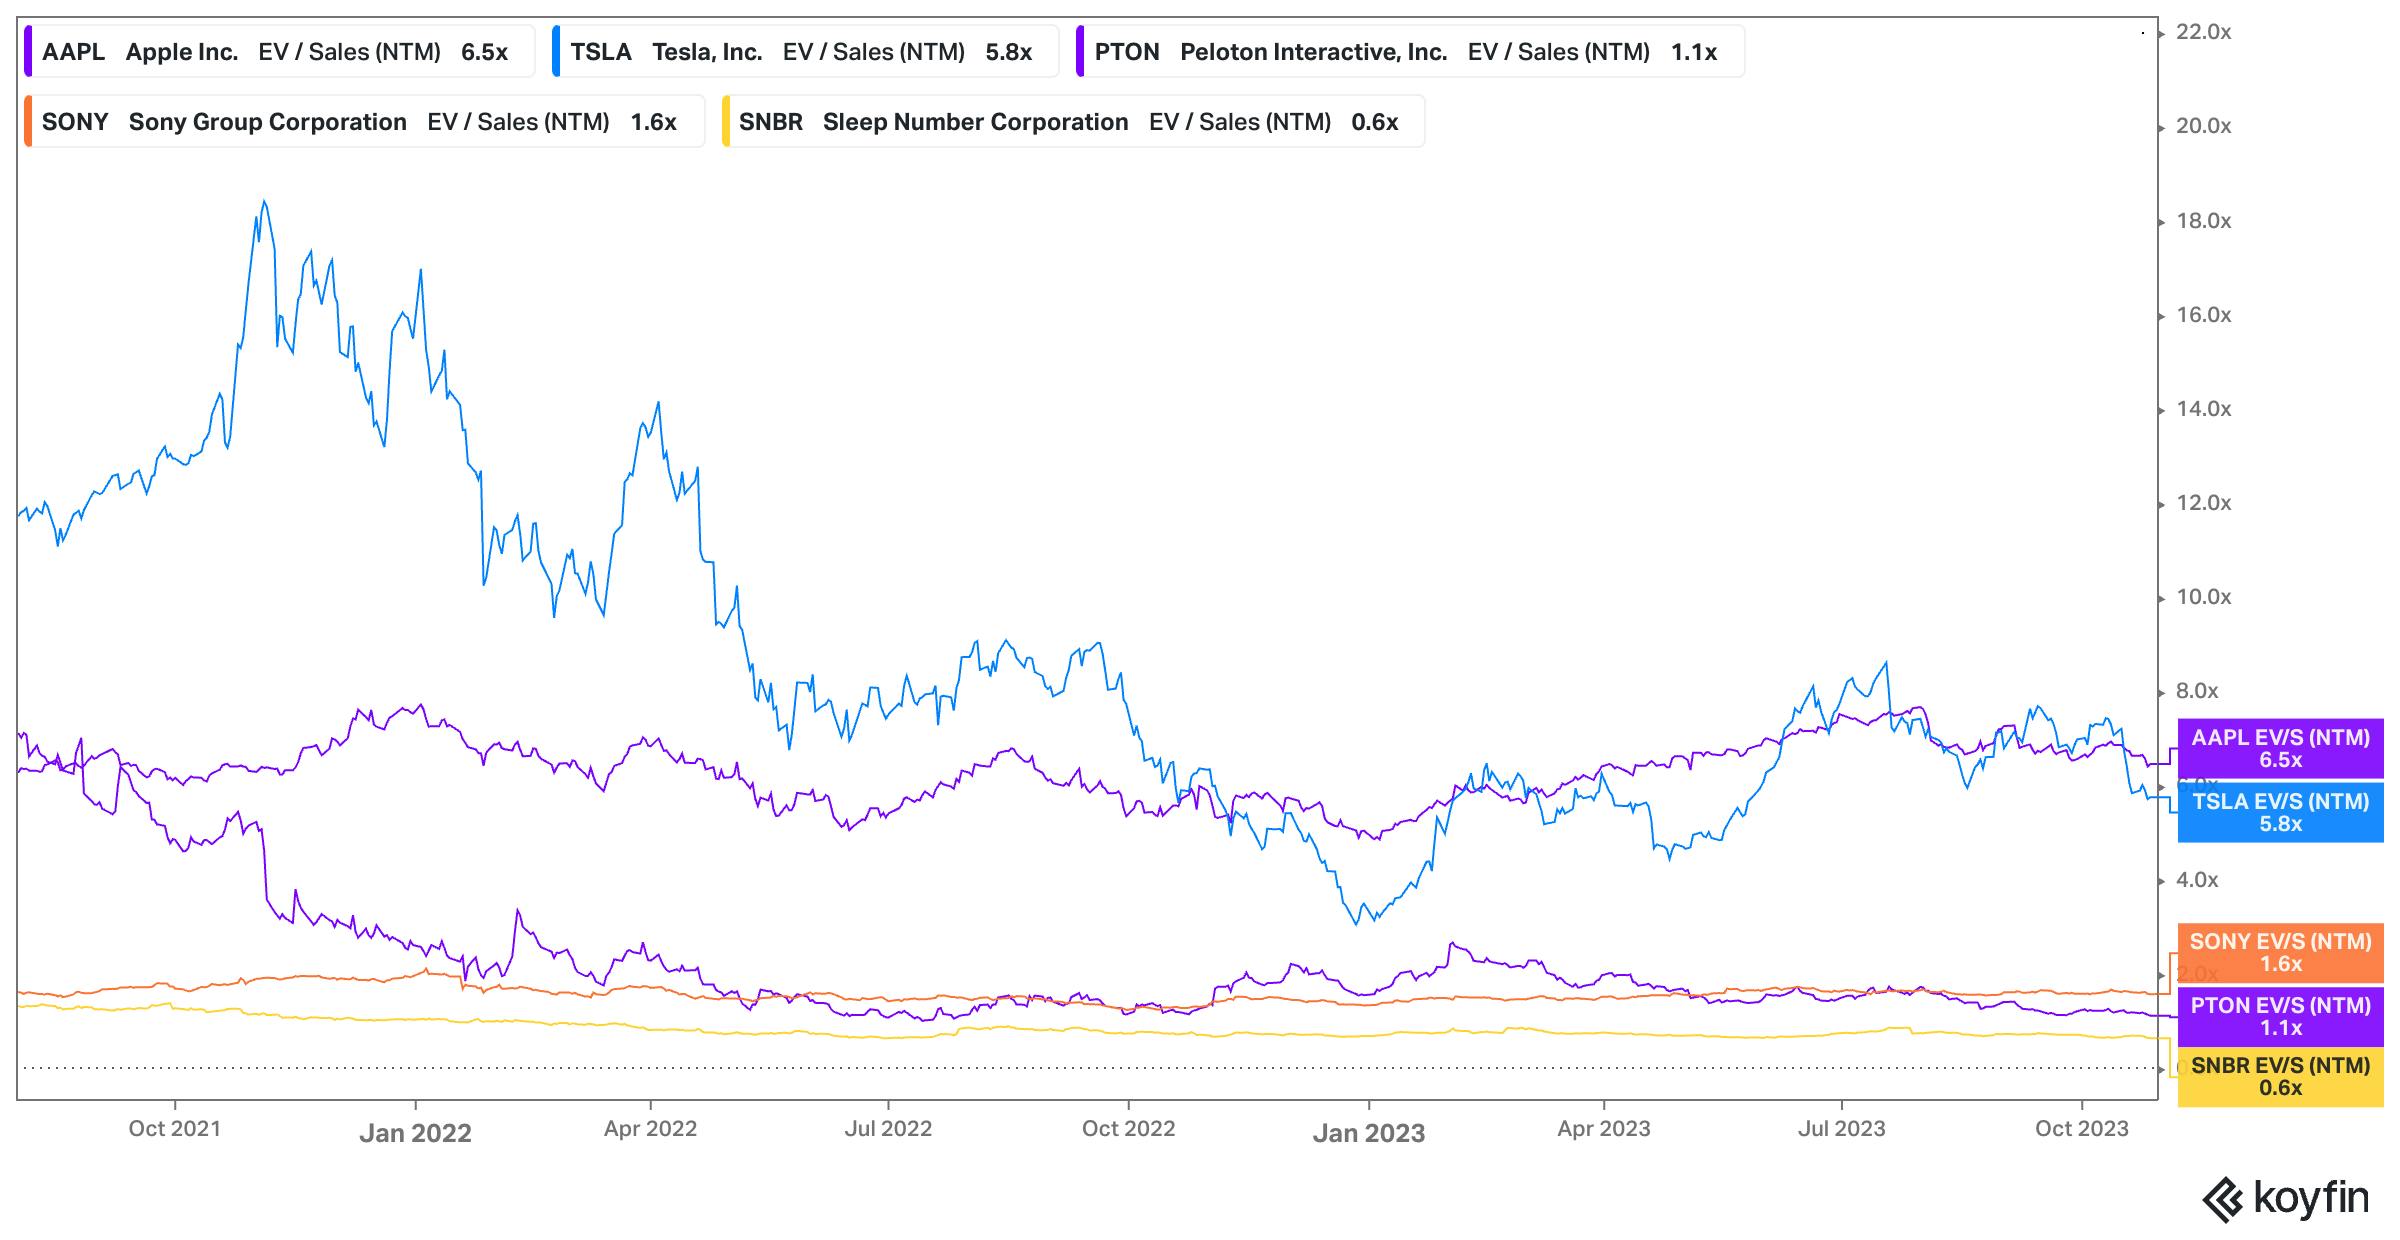Click the Koyfin logo icon
The height and width of the screenshot is (1240, 2400).
(x=2222, y=1200)
